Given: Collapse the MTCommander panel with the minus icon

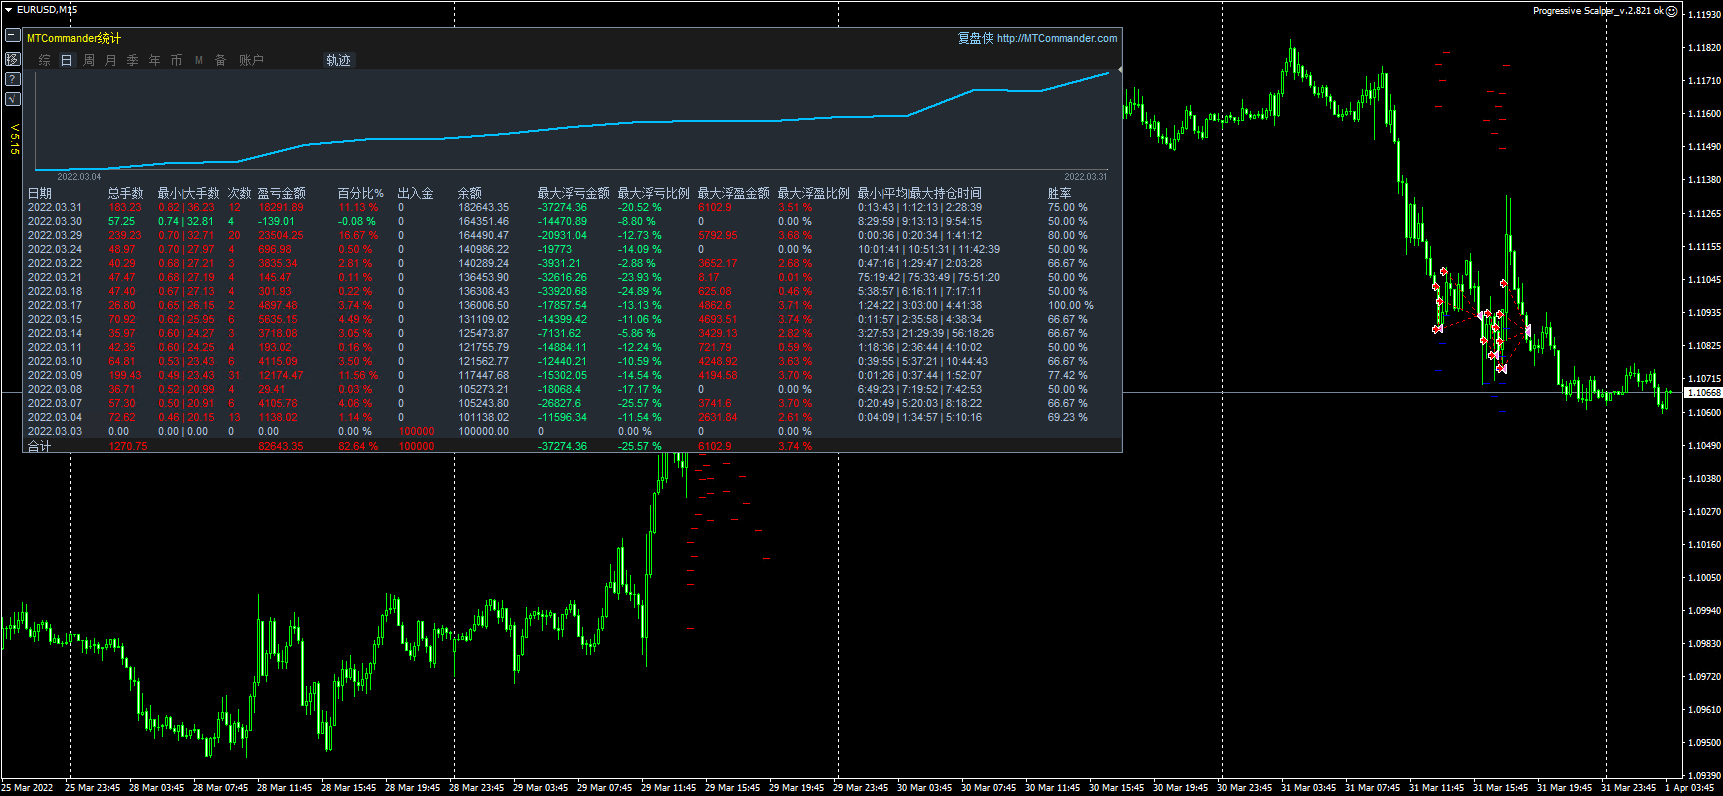Looking at the screenshot, I should click(x=13, y=35).
